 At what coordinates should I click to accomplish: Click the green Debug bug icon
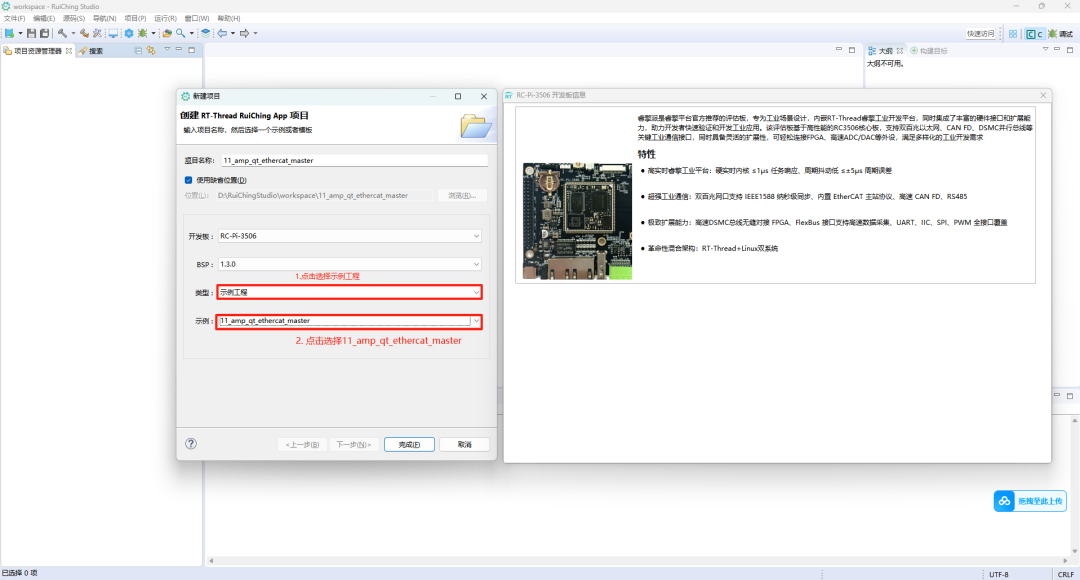(143, 33)
